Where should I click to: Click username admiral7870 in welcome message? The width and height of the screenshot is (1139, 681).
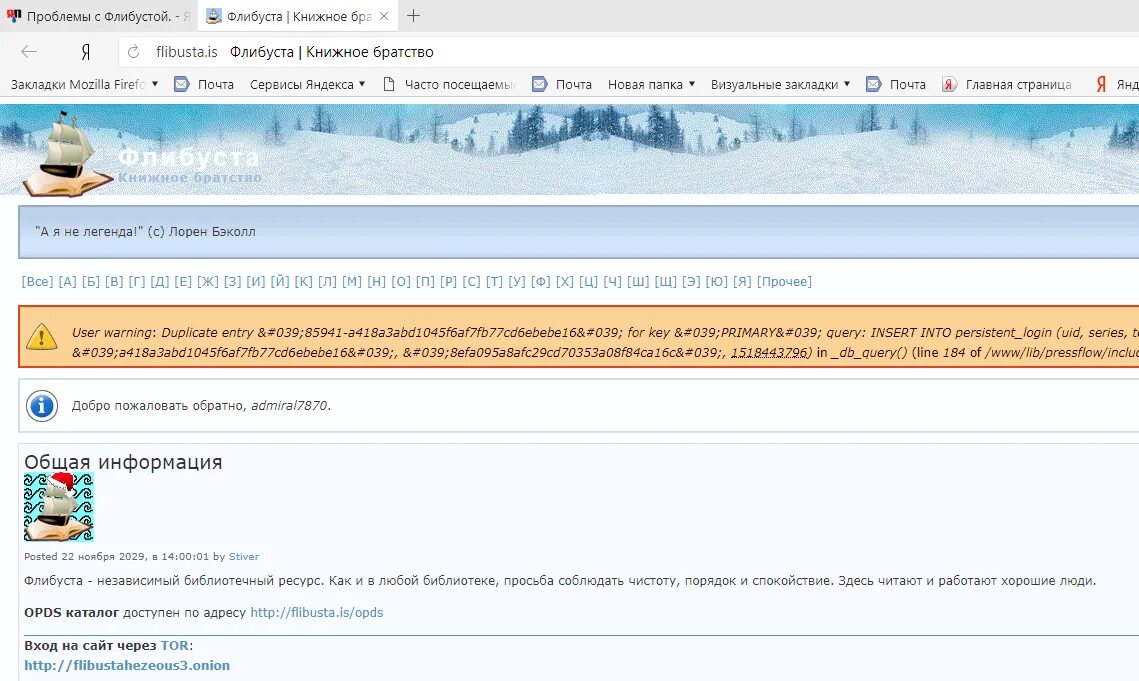pos(289,406)
